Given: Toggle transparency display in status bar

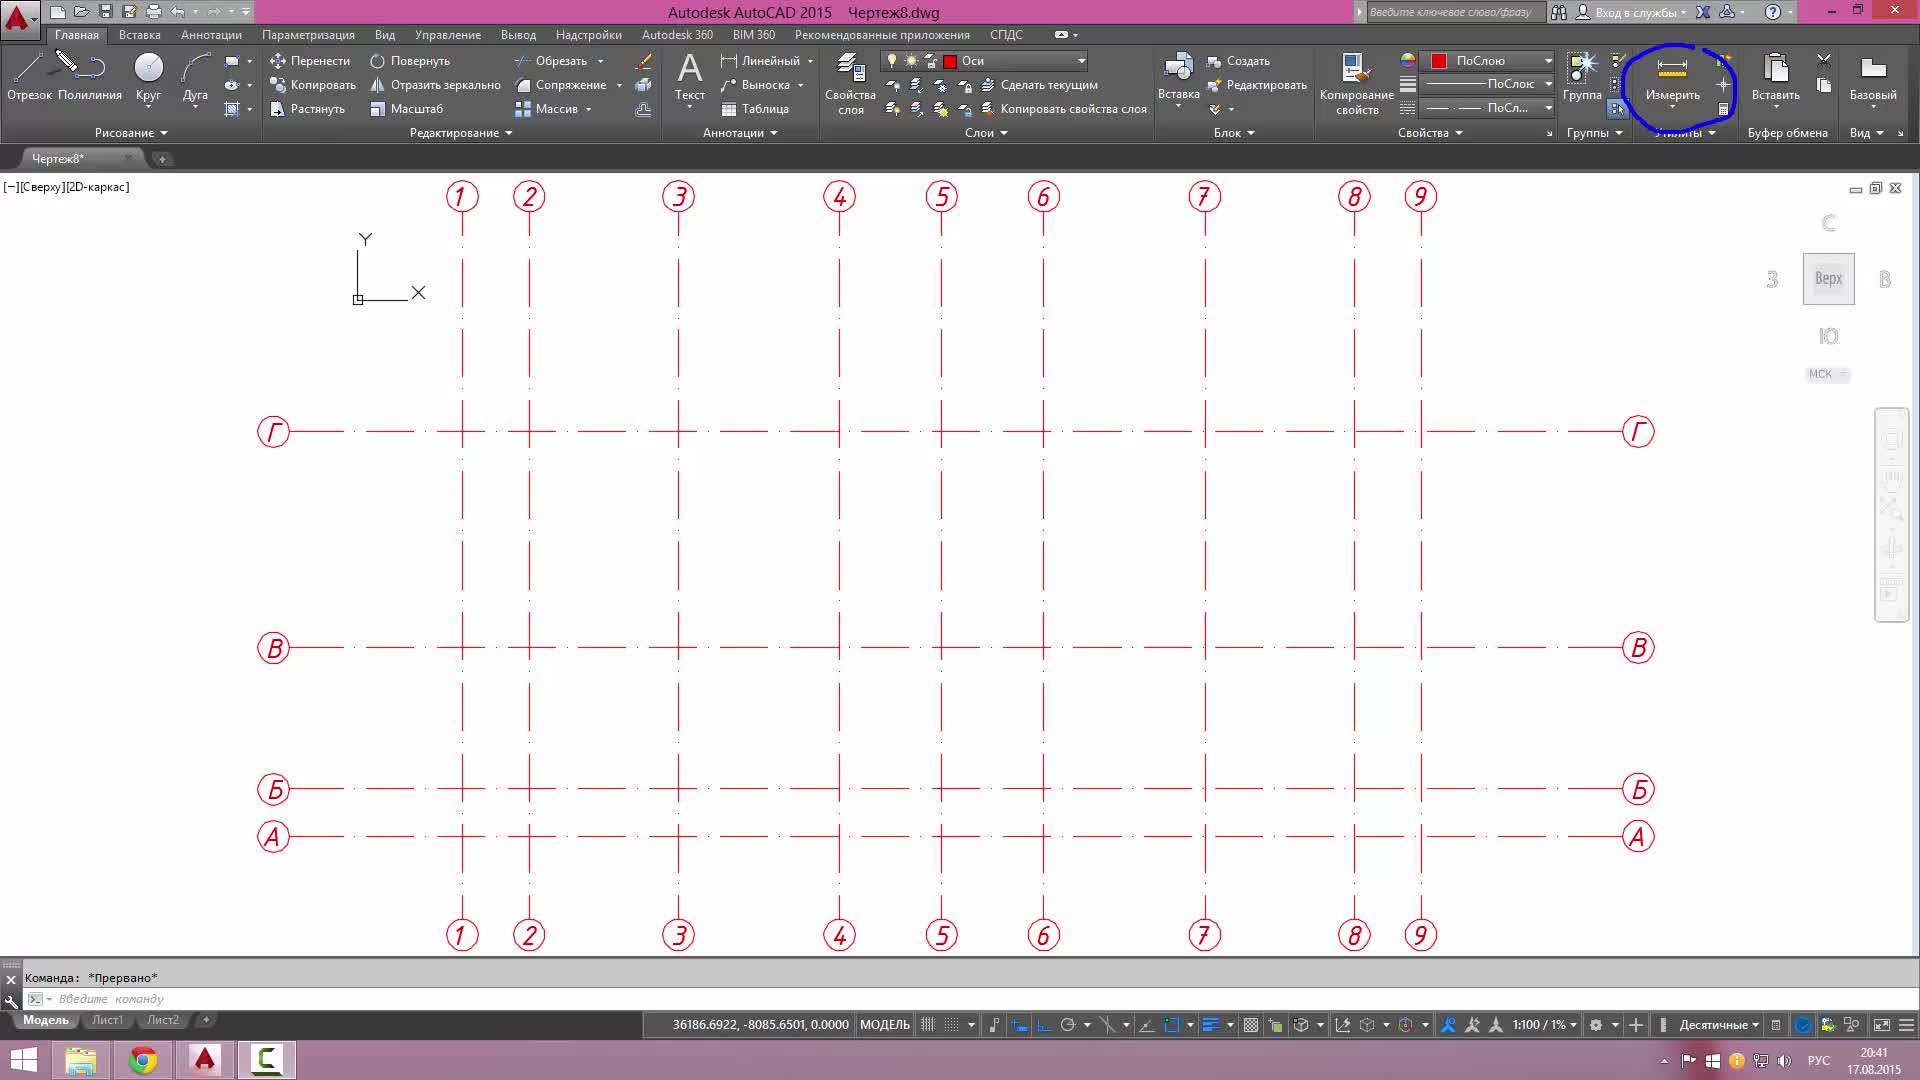Looking at the screenshot, I should click(1250, 1024).
